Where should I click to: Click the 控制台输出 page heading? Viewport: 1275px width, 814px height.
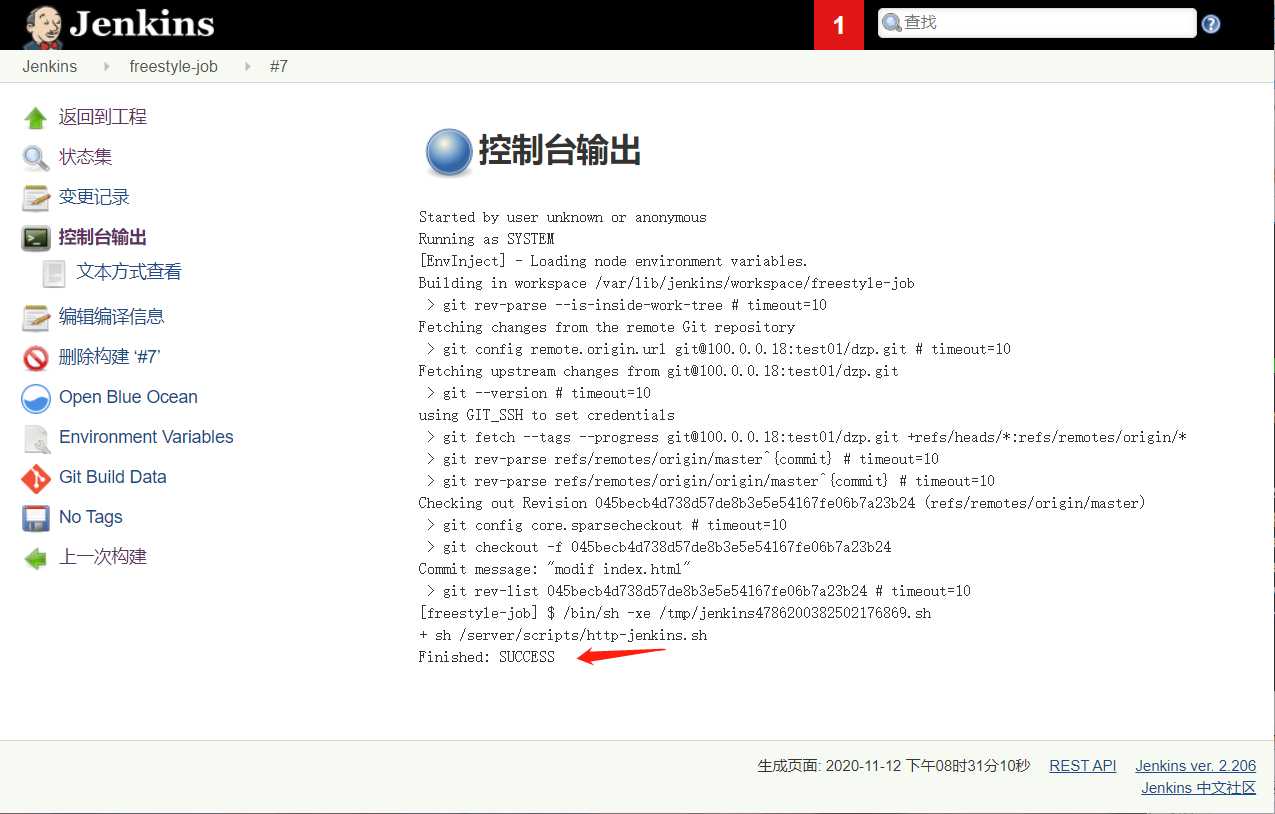[x=559, y=151]
